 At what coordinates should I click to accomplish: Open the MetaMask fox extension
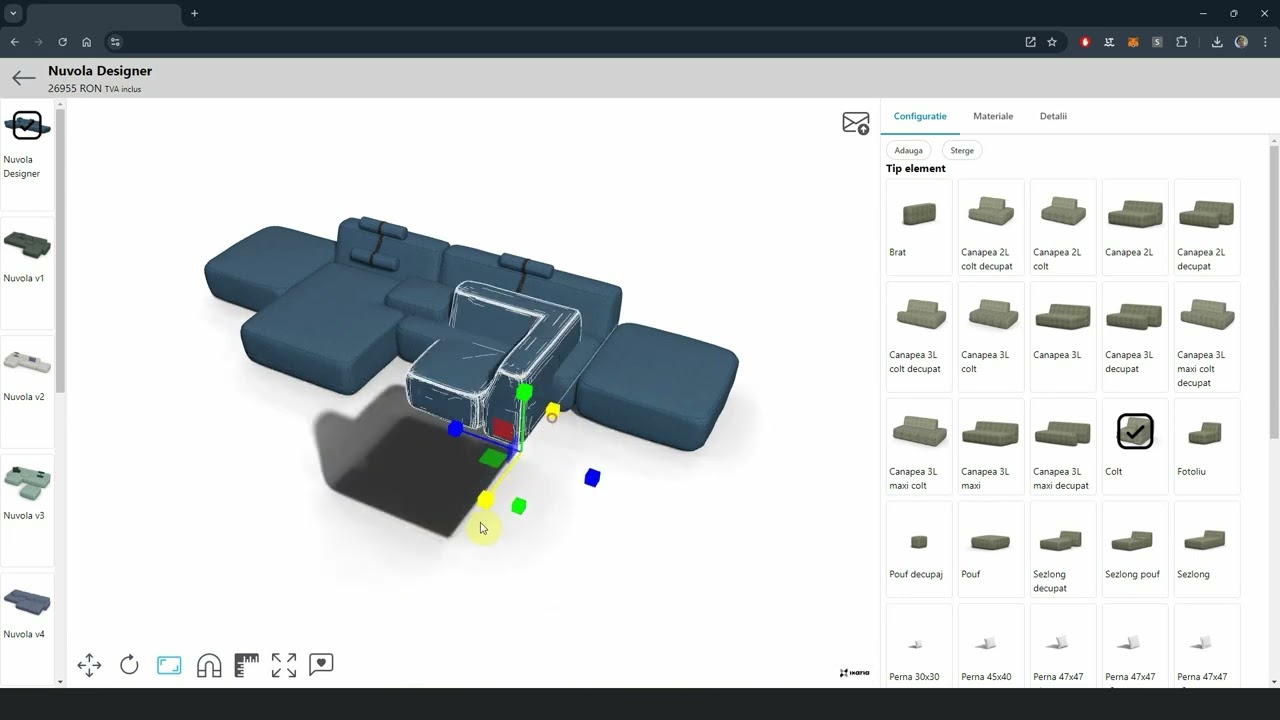click(x=1133, y=42)
